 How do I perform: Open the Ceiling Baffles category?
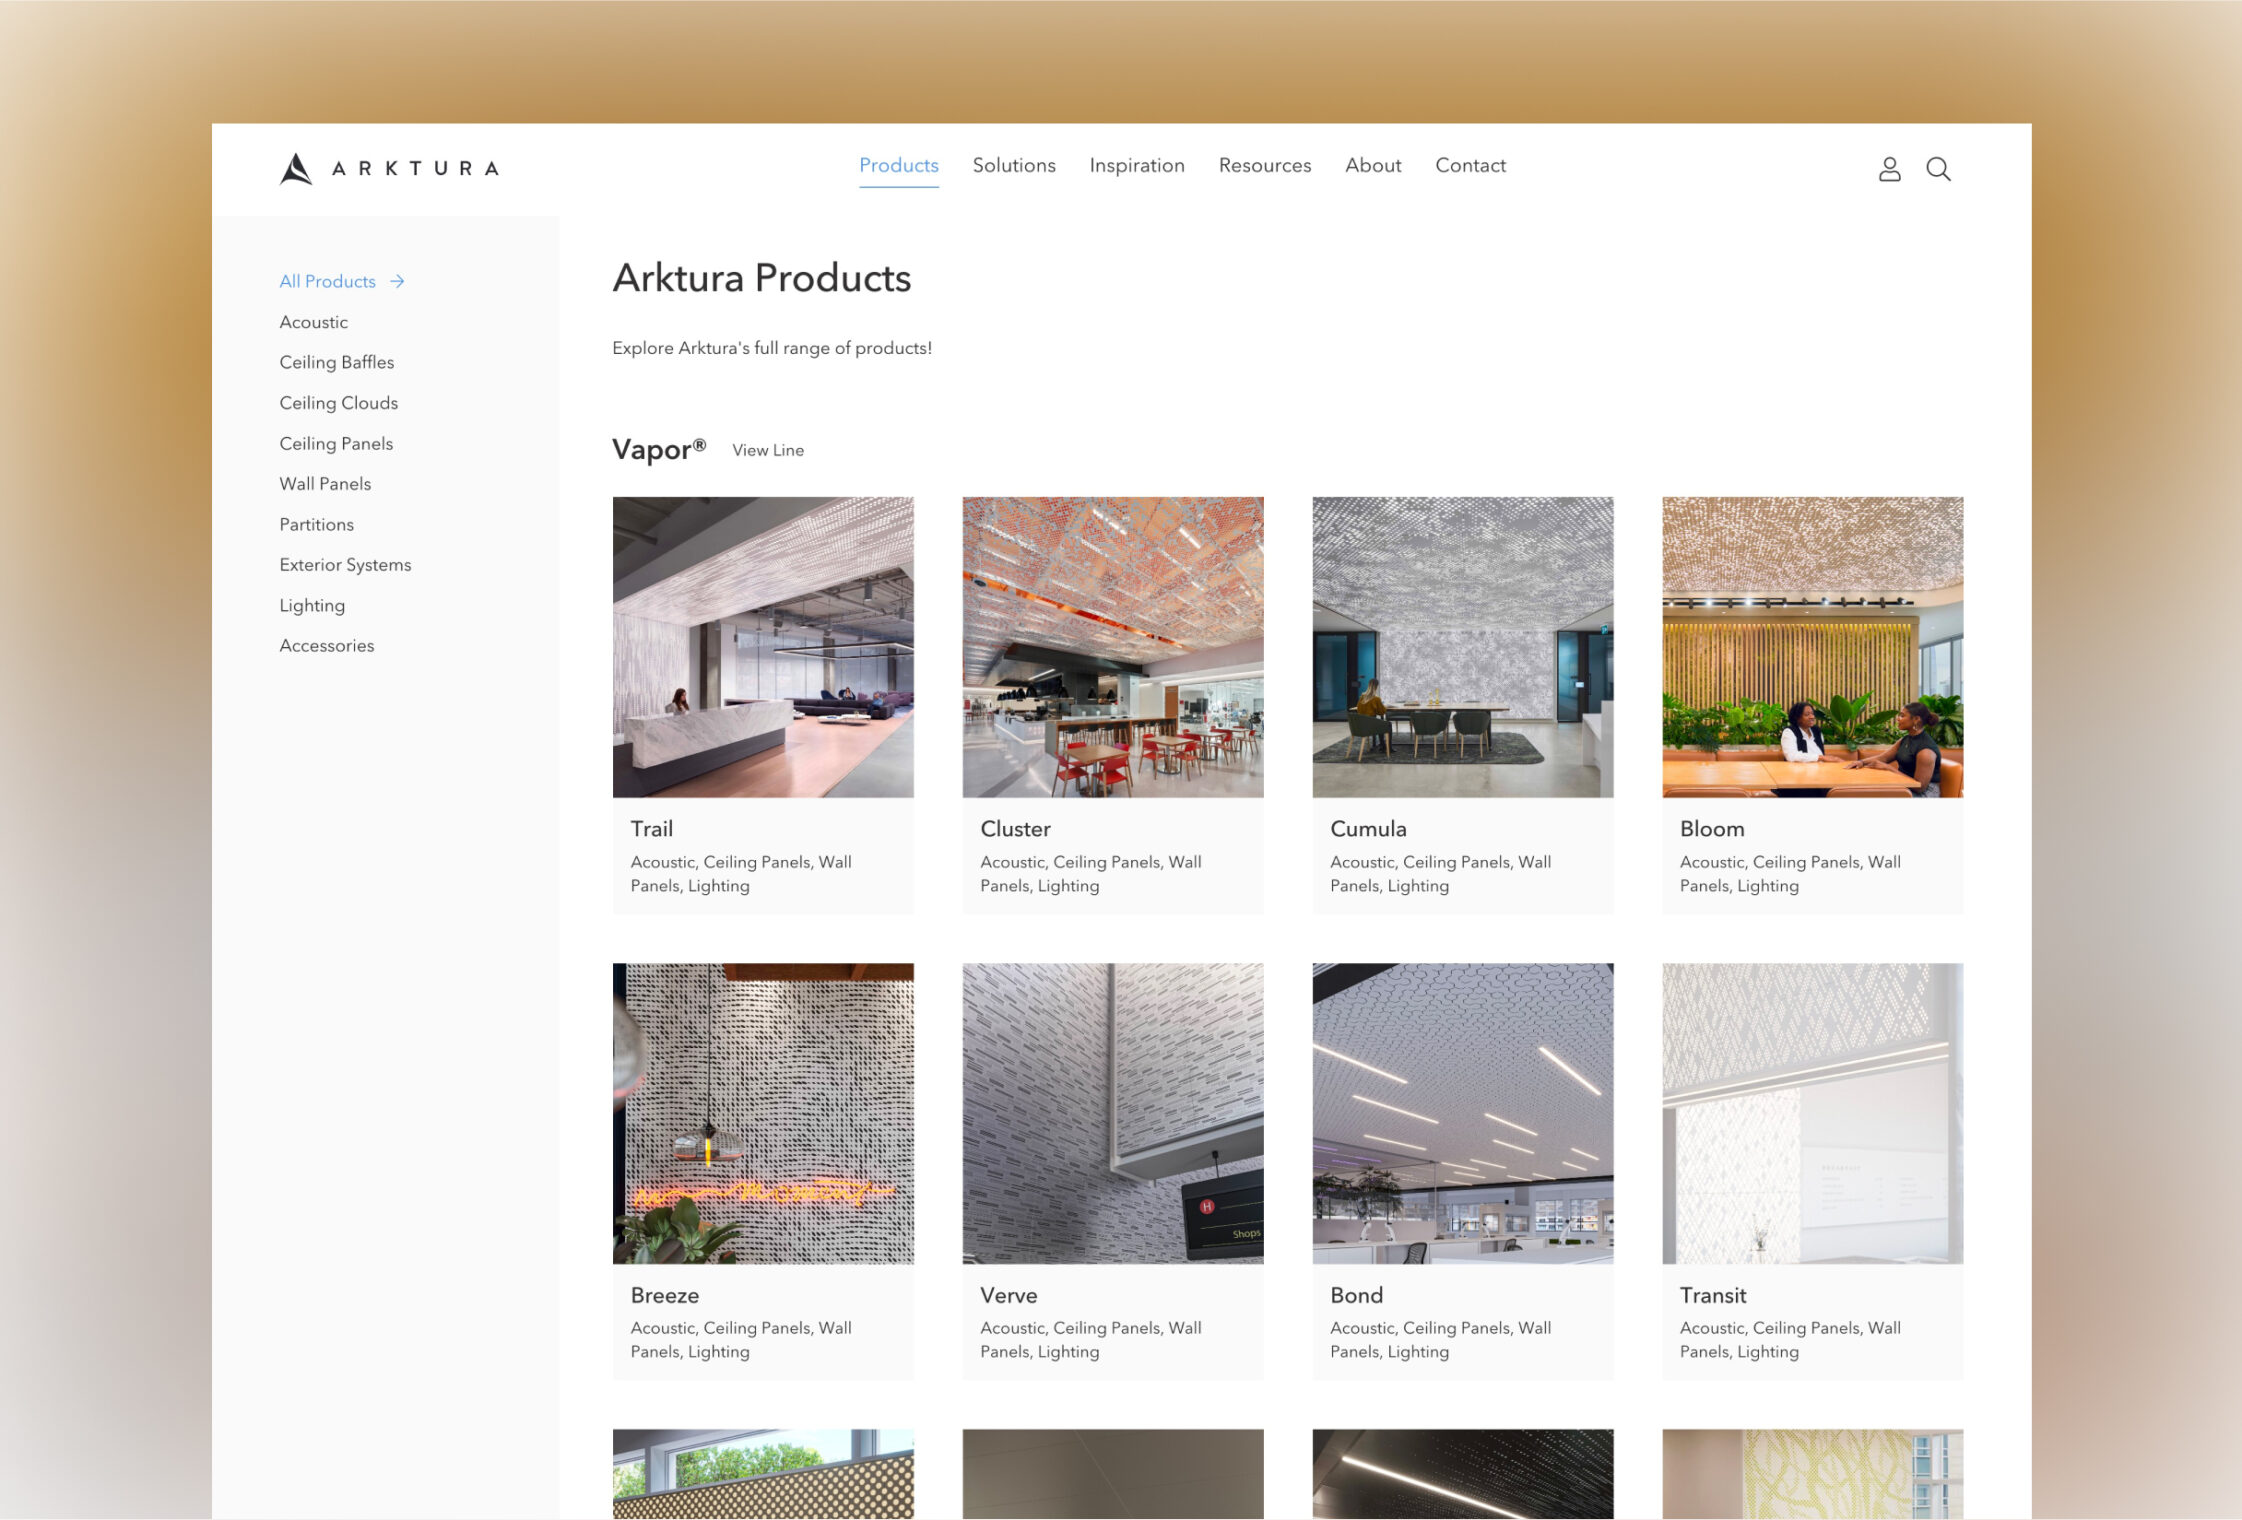(336, 362)
